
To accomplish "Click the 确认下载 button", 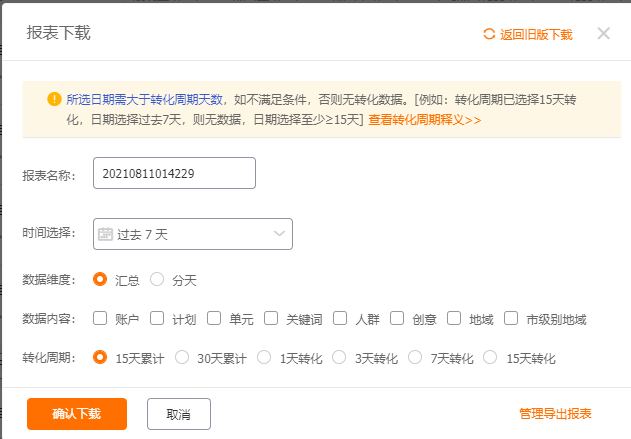I will pyautogui.click(x=77, y=414).
